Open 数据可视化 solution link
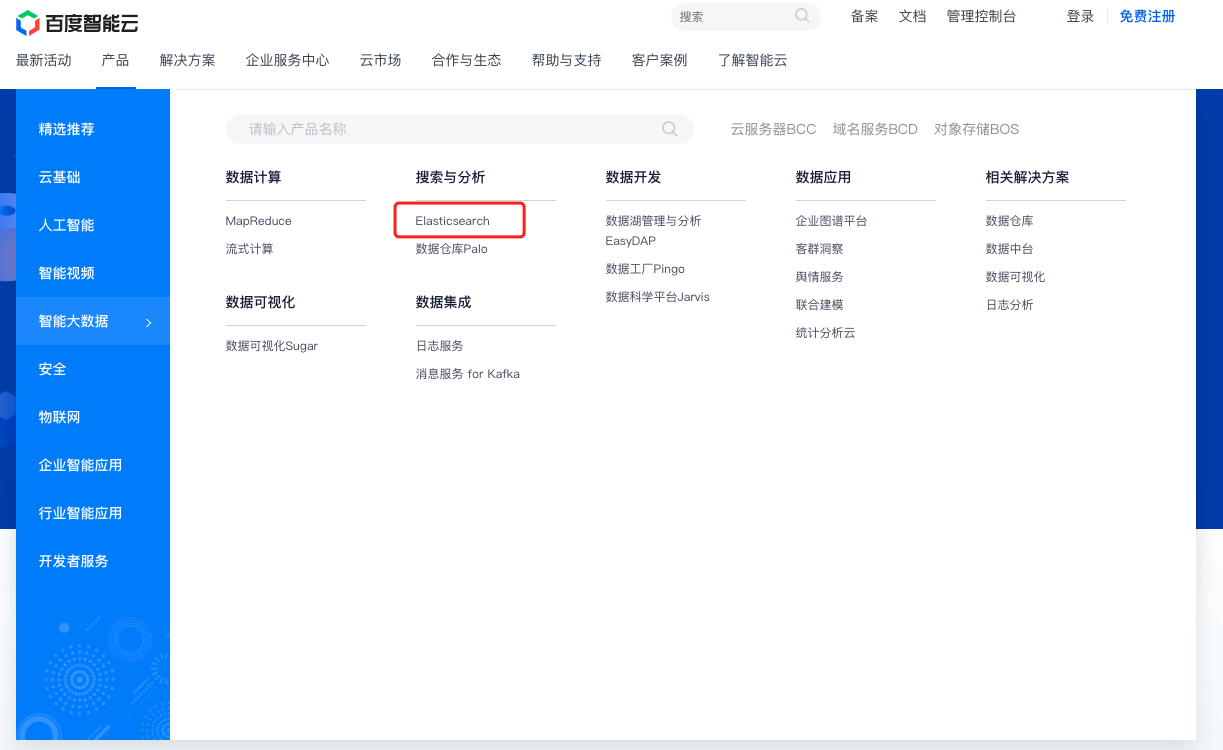Screen dimensions: 1223x750 (1015, 277)
